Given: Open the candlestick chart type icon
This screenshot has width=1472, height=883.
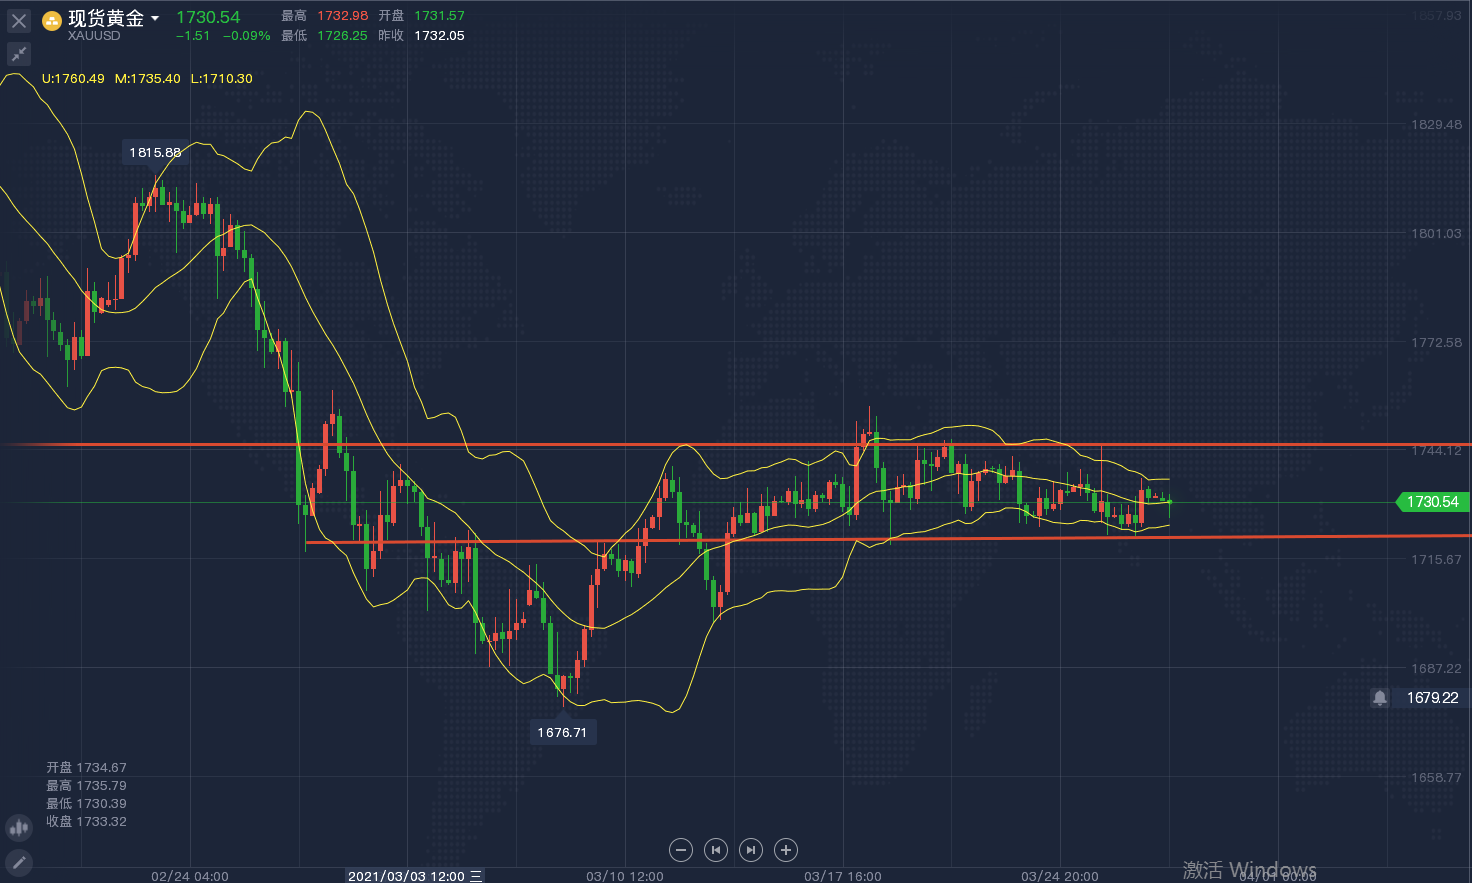Looking at the screenshot, I should click(x=19, y=827).
